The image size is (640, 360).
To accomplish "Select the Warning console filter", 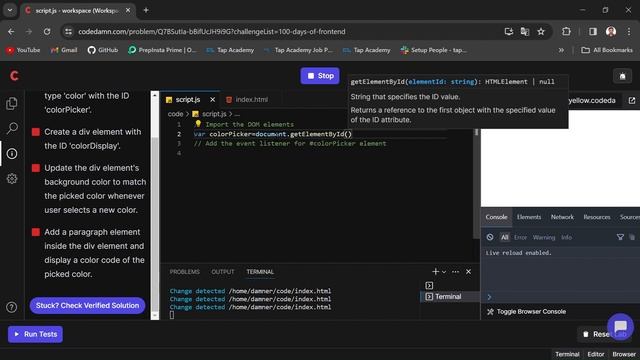I will [x=544, y=237].
